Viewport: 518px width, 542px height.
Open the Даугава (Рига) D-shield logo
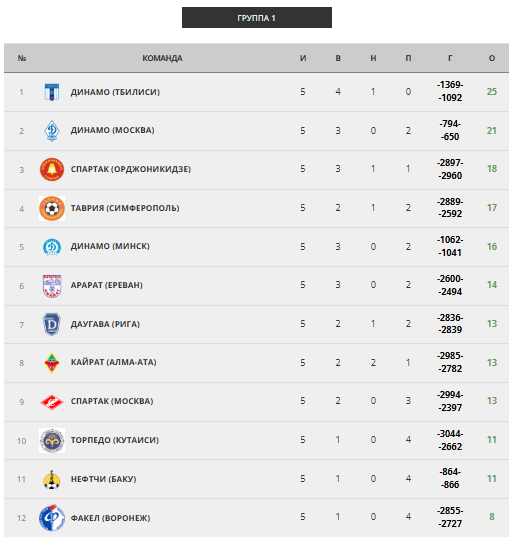pos(52,325)
